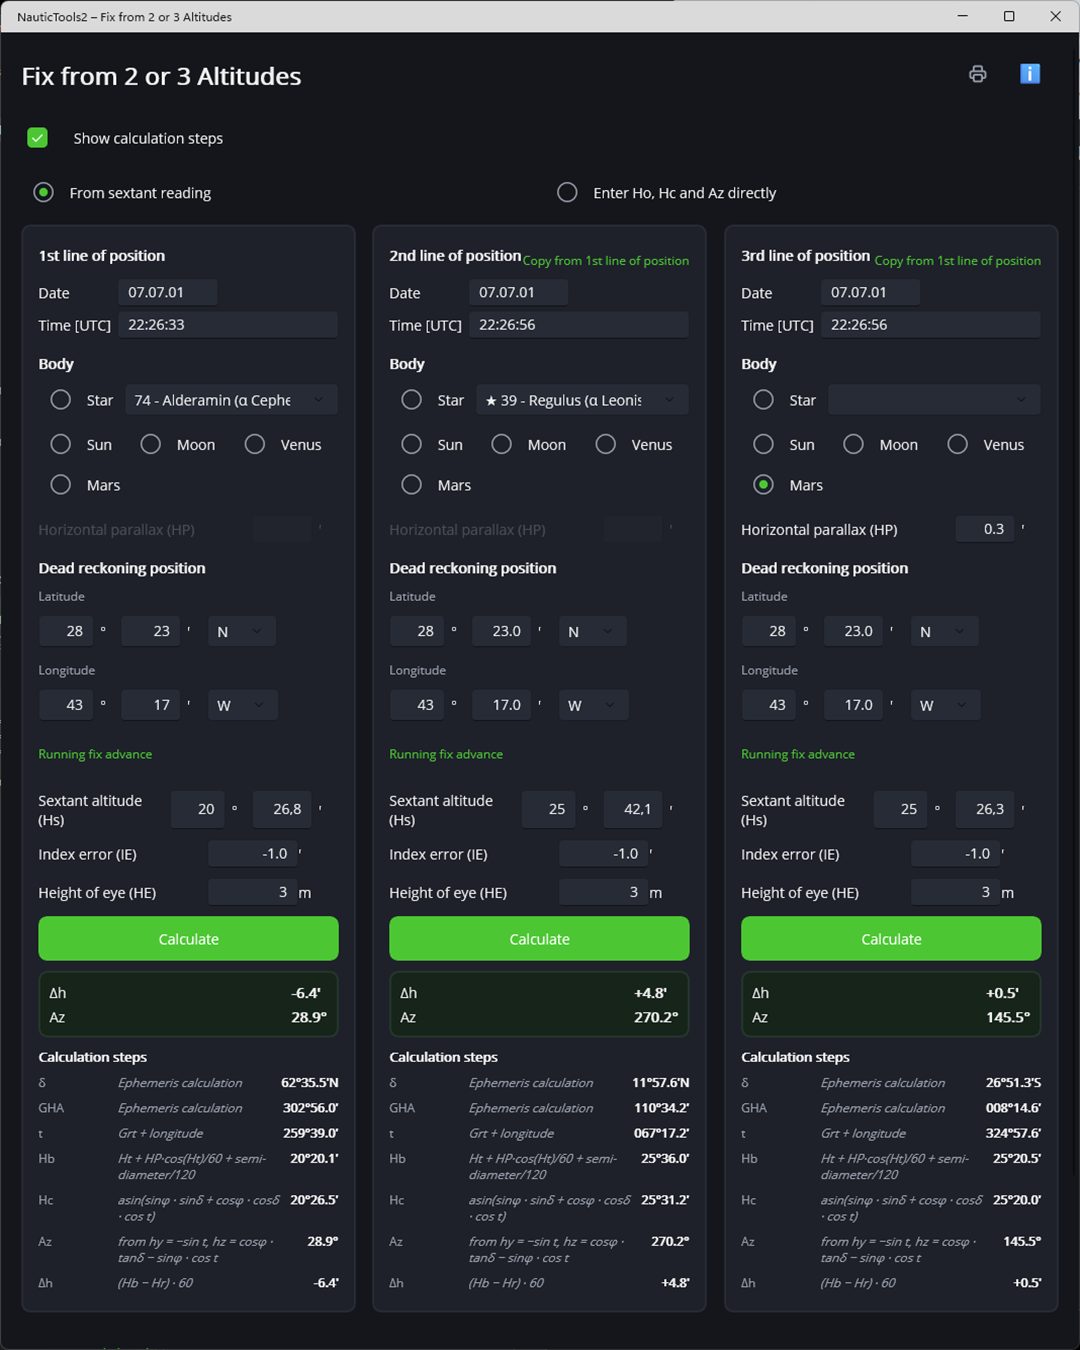
Task: Open Running fix advance in 2nd line
Action: tap(446, 754)
